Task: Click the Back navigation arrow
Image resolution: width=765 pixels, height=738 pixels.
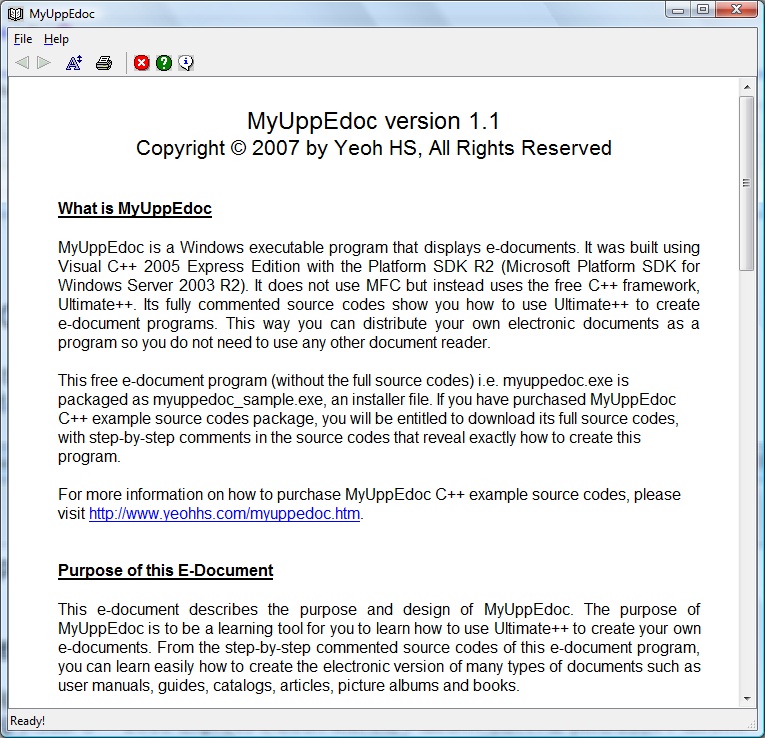Action: tap(22, 62)
